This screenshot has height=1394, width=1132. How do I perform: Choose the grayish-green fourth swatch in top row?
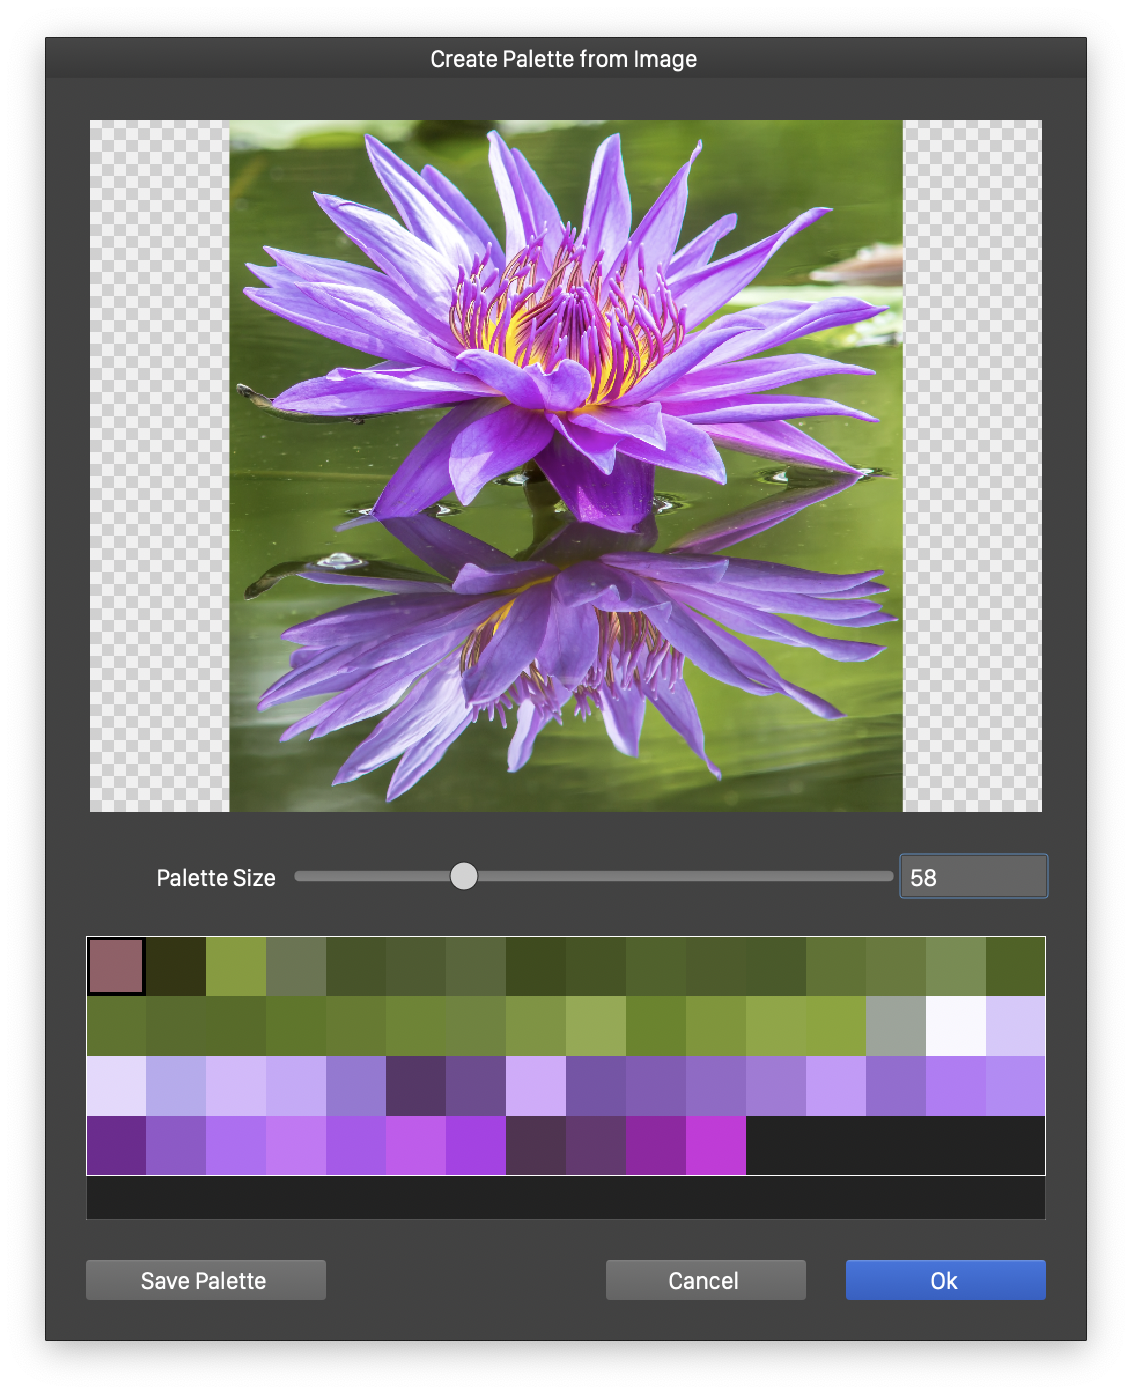[296, 966]
